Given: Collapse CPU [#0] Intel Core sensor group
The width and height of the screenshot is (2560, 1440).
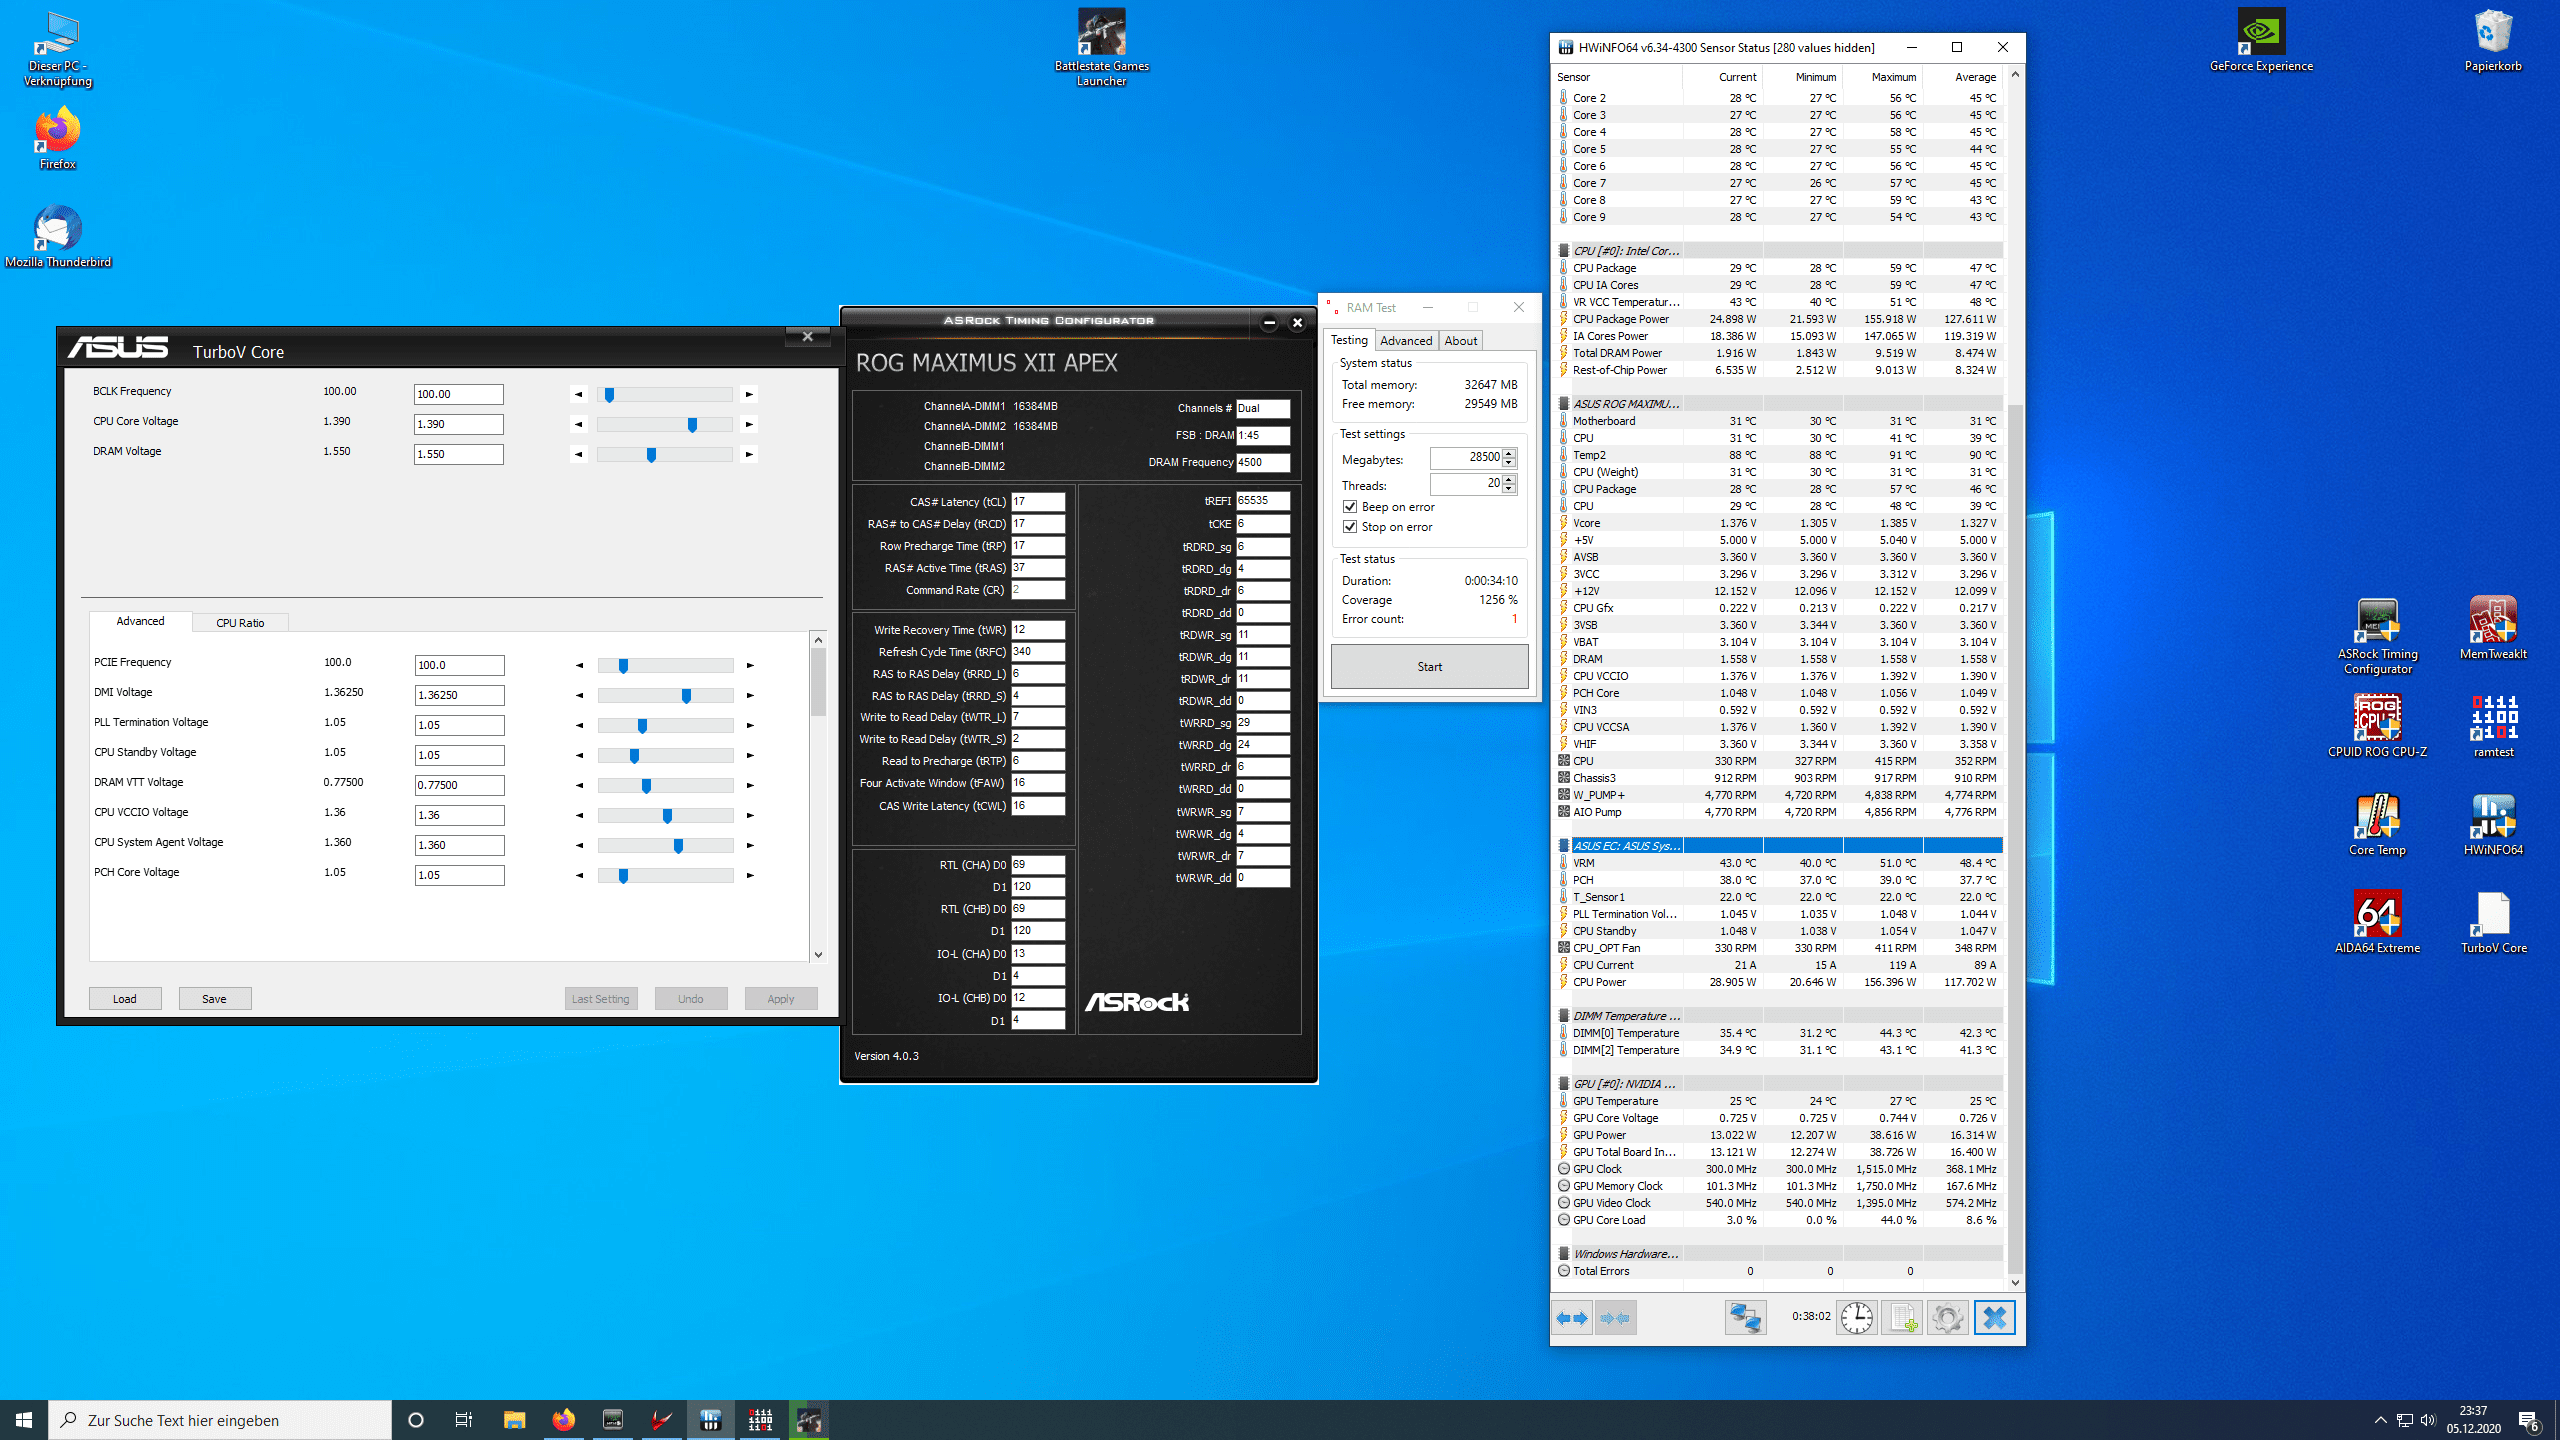Looking at the screenshot, I should coord(1564,251).
